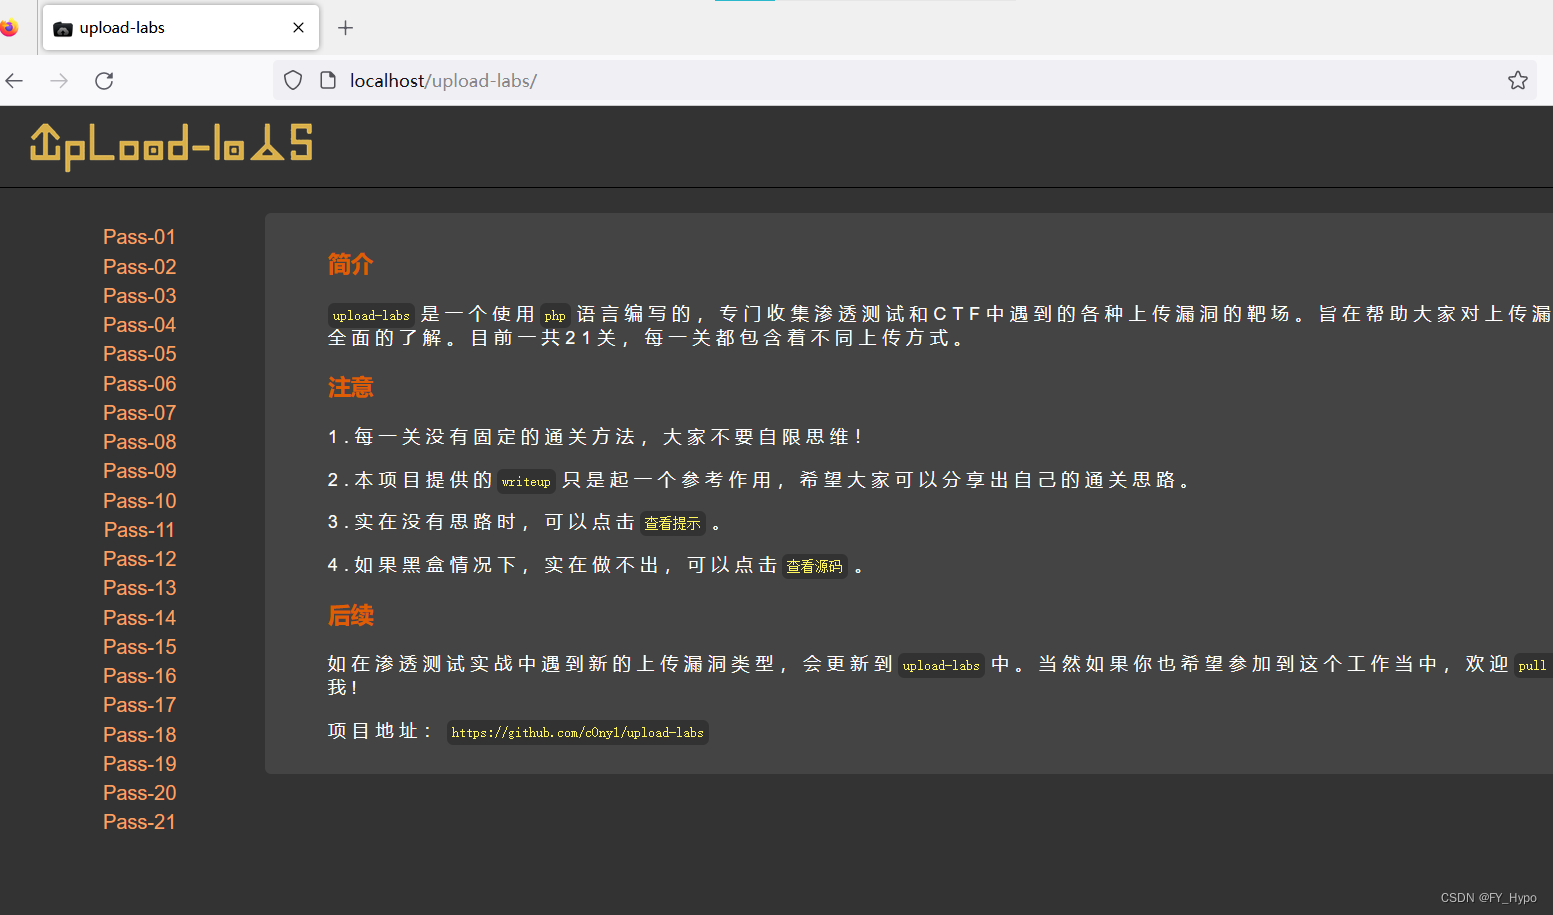Reload the page with the refresh icon

coord(104,81)
